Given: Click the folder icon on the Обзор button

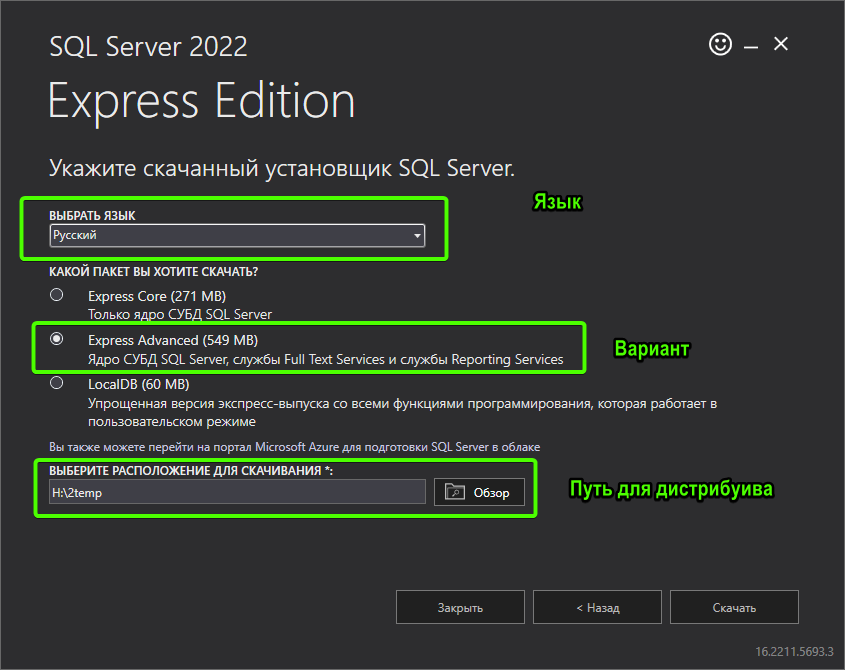Looking at the screenshot, I should click(x=455, y=492).
